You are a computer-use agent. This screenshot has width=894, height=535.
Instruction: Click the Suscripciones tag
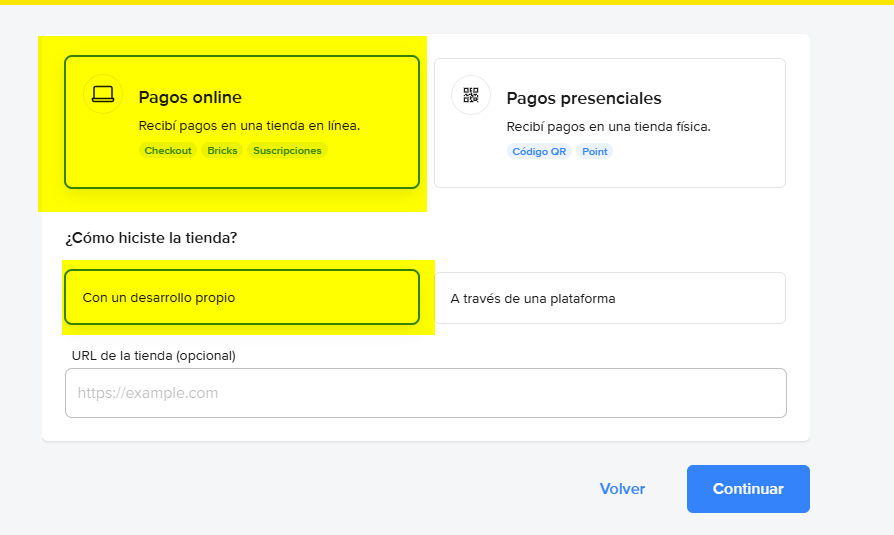pos(287,151)
